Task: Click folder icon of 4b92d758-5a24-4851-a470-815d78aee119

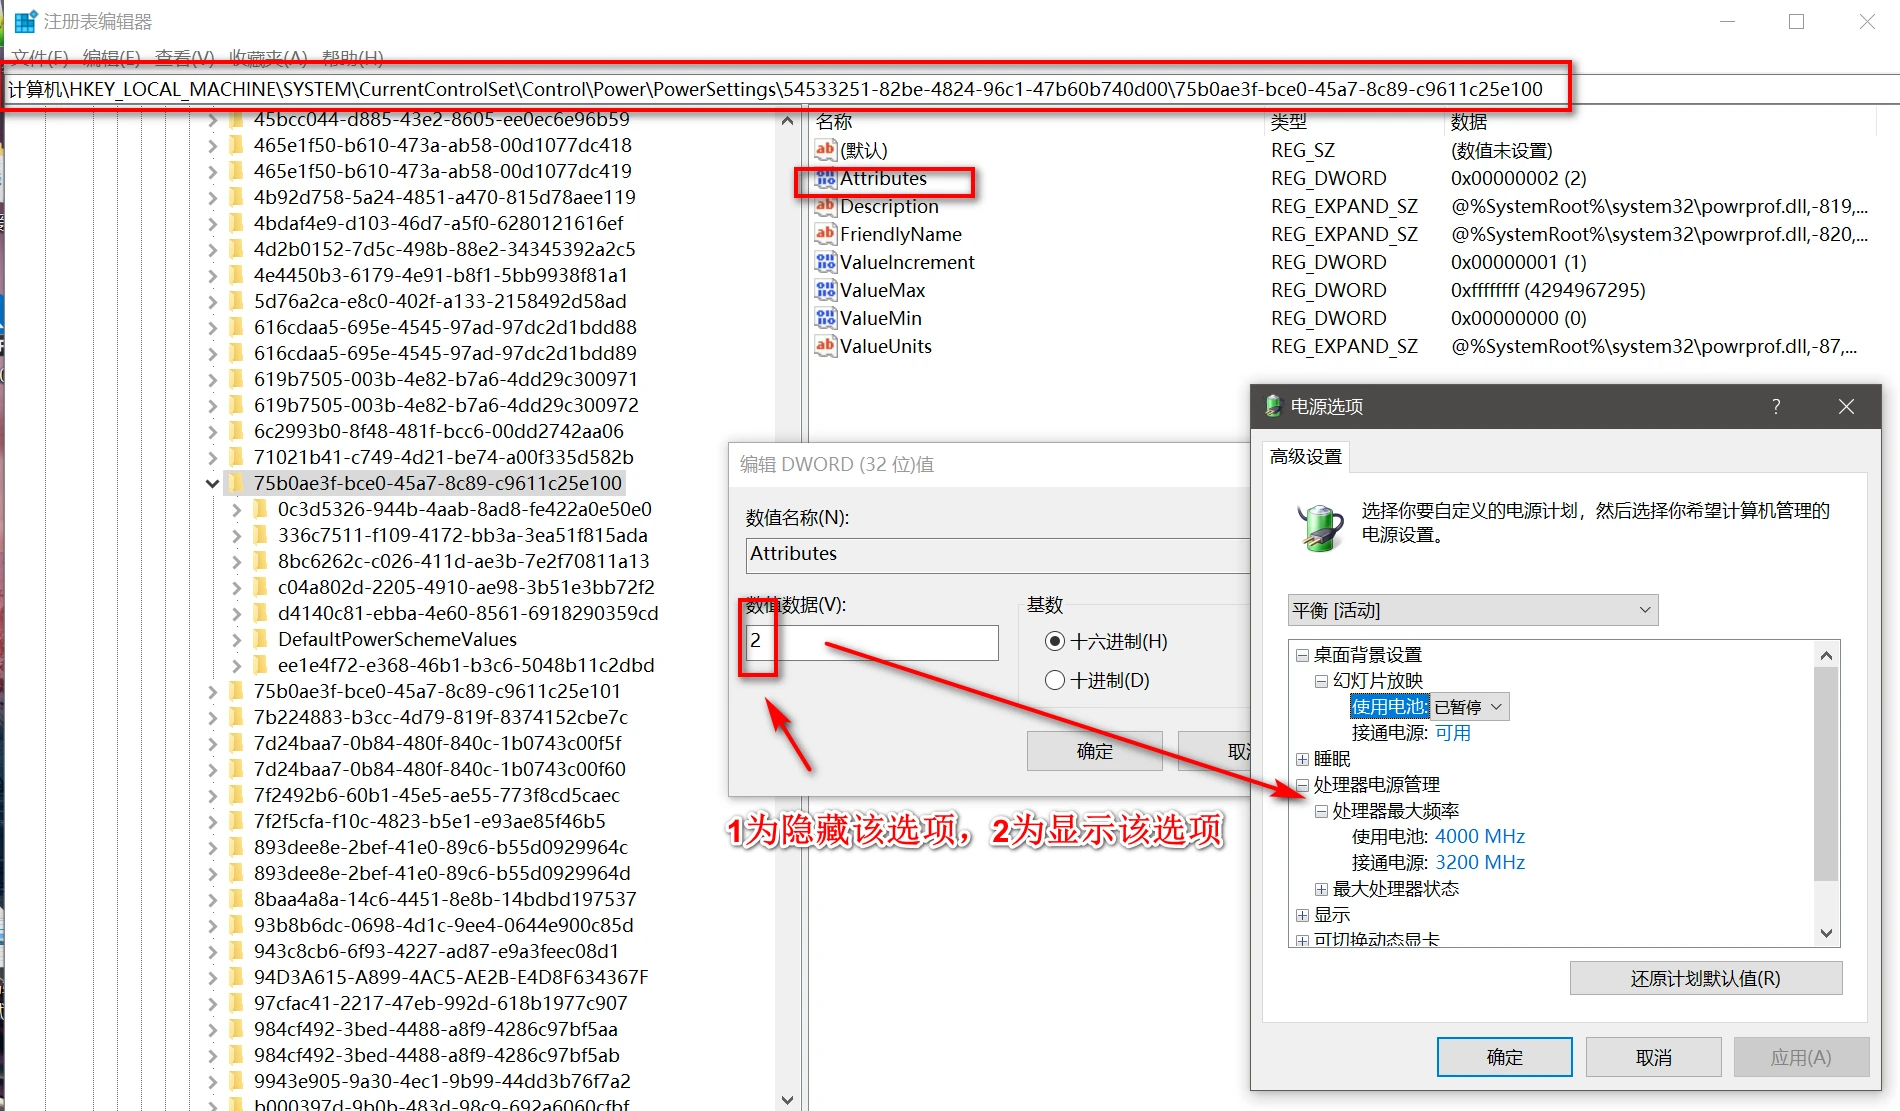Action: pyautogui.click(x=236, y=197)
